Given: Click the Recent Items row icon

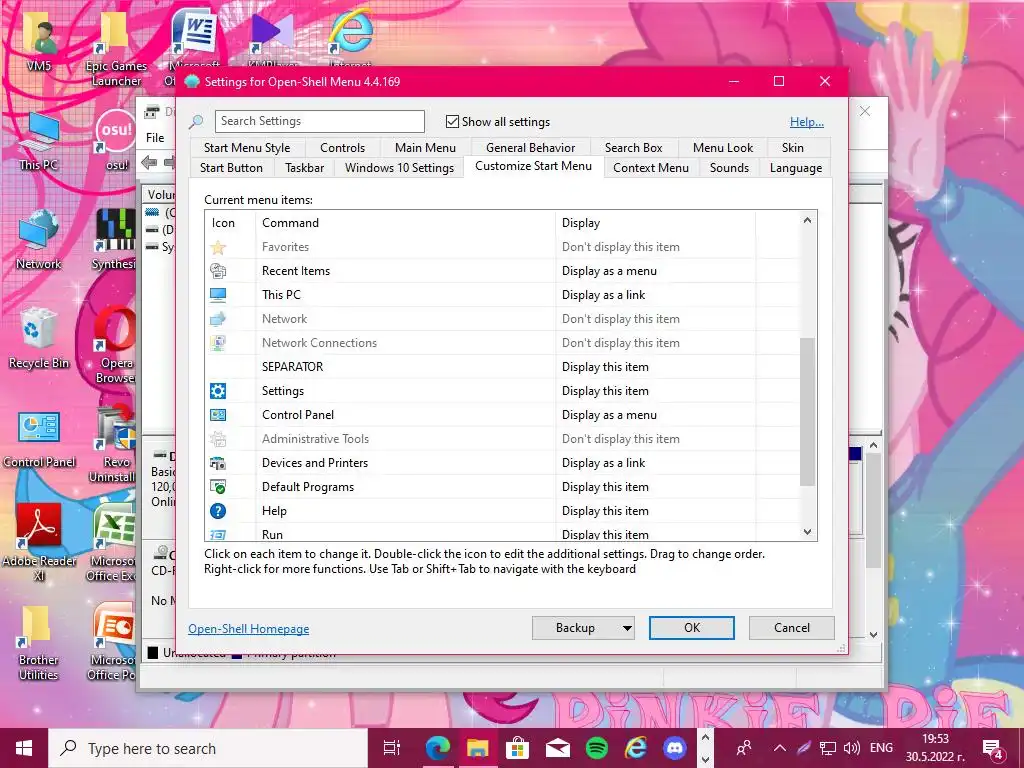Looking at the screenshot, I should click(217, 271).
